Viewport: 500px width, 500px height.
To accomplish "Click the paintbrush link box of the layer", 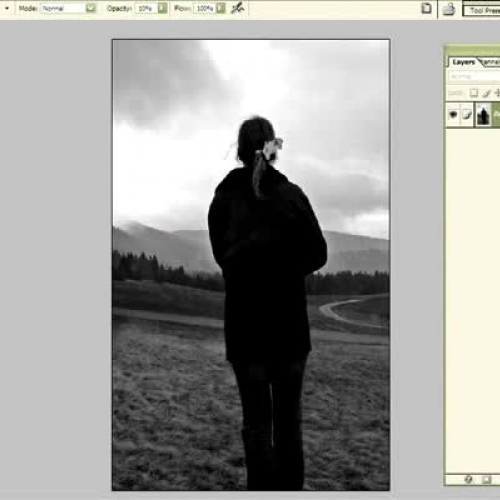I will click(x=467, y=115).
